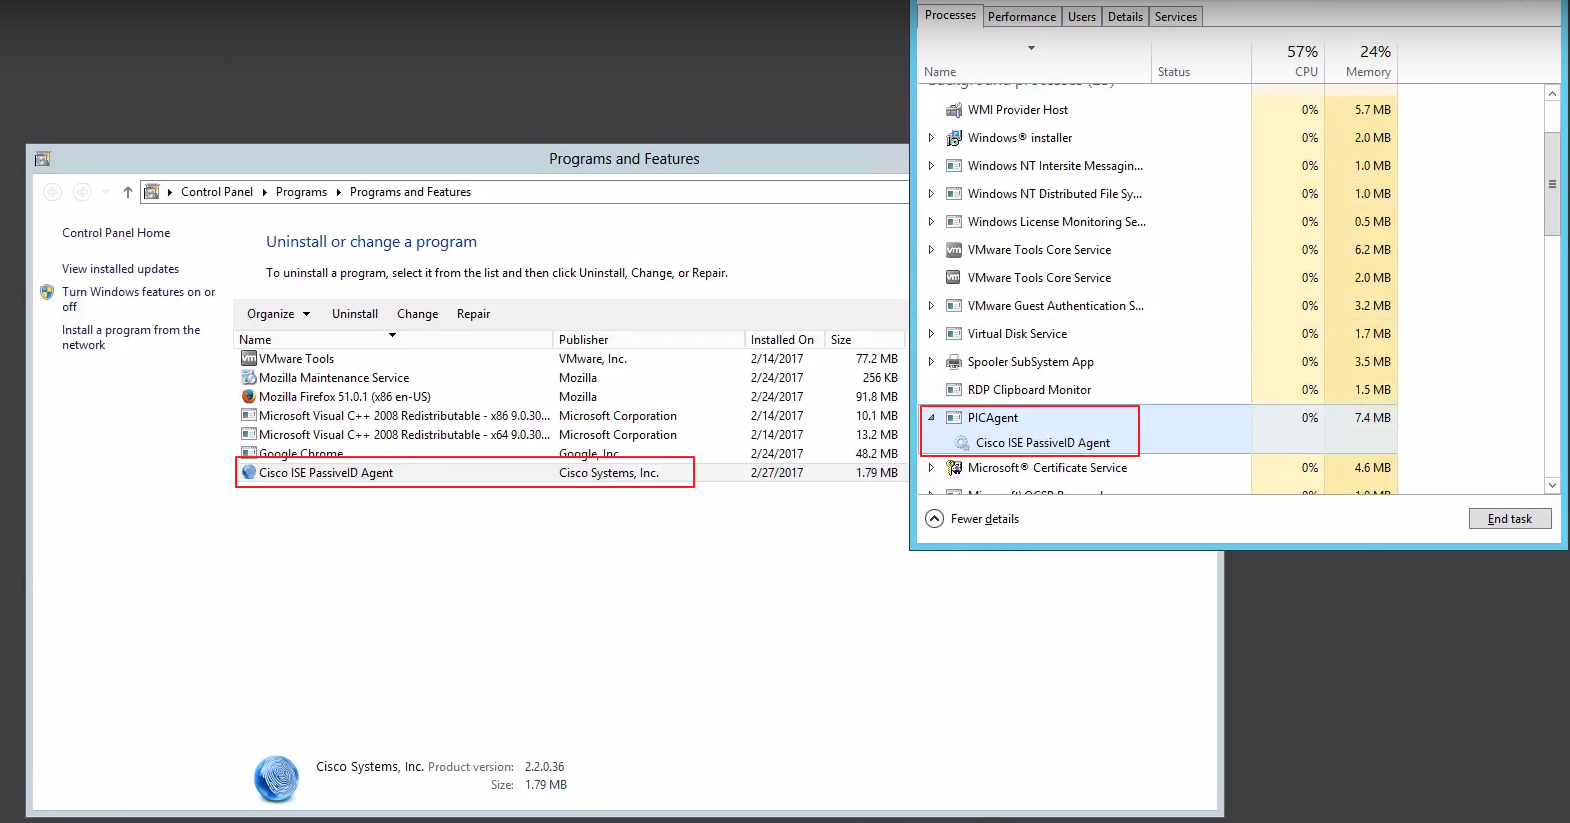The width and height of the screenshot is (1570, 823).
Task: Expand the Spooler SubSystem App process
Action: click(x=931, y=362)
